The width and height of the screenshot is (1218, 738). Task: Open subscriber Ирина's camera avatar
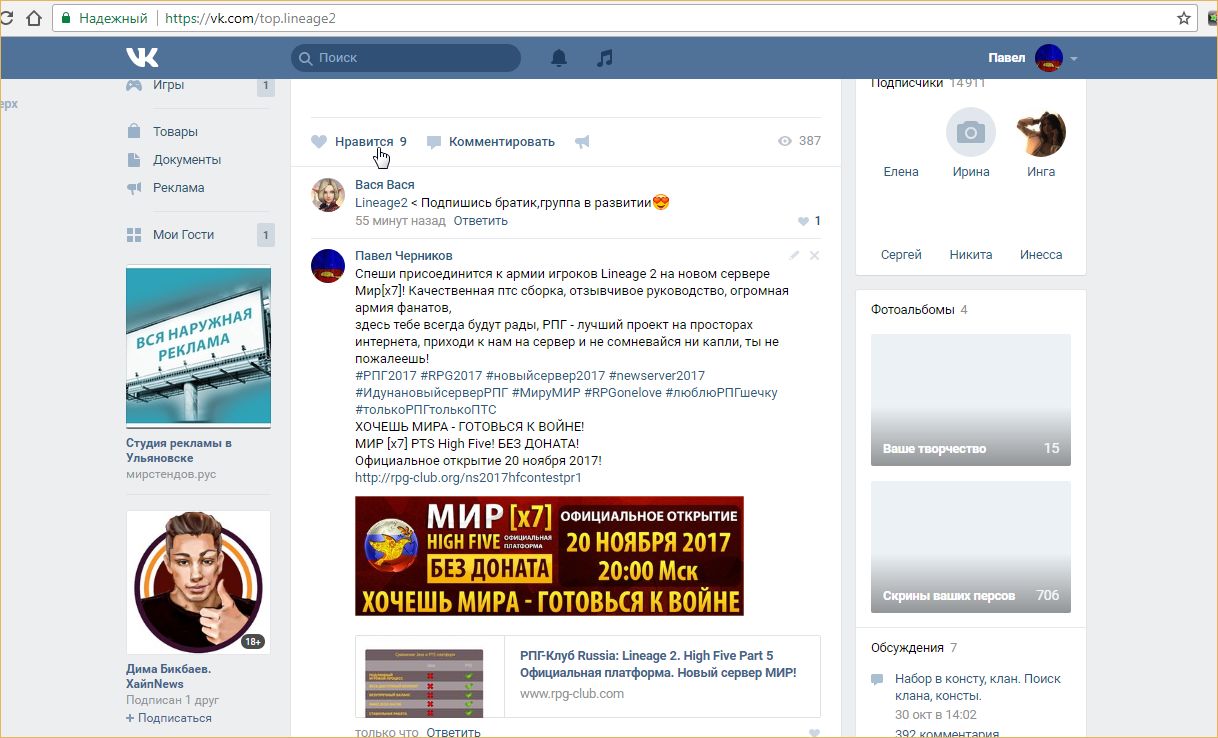point(971,132)
